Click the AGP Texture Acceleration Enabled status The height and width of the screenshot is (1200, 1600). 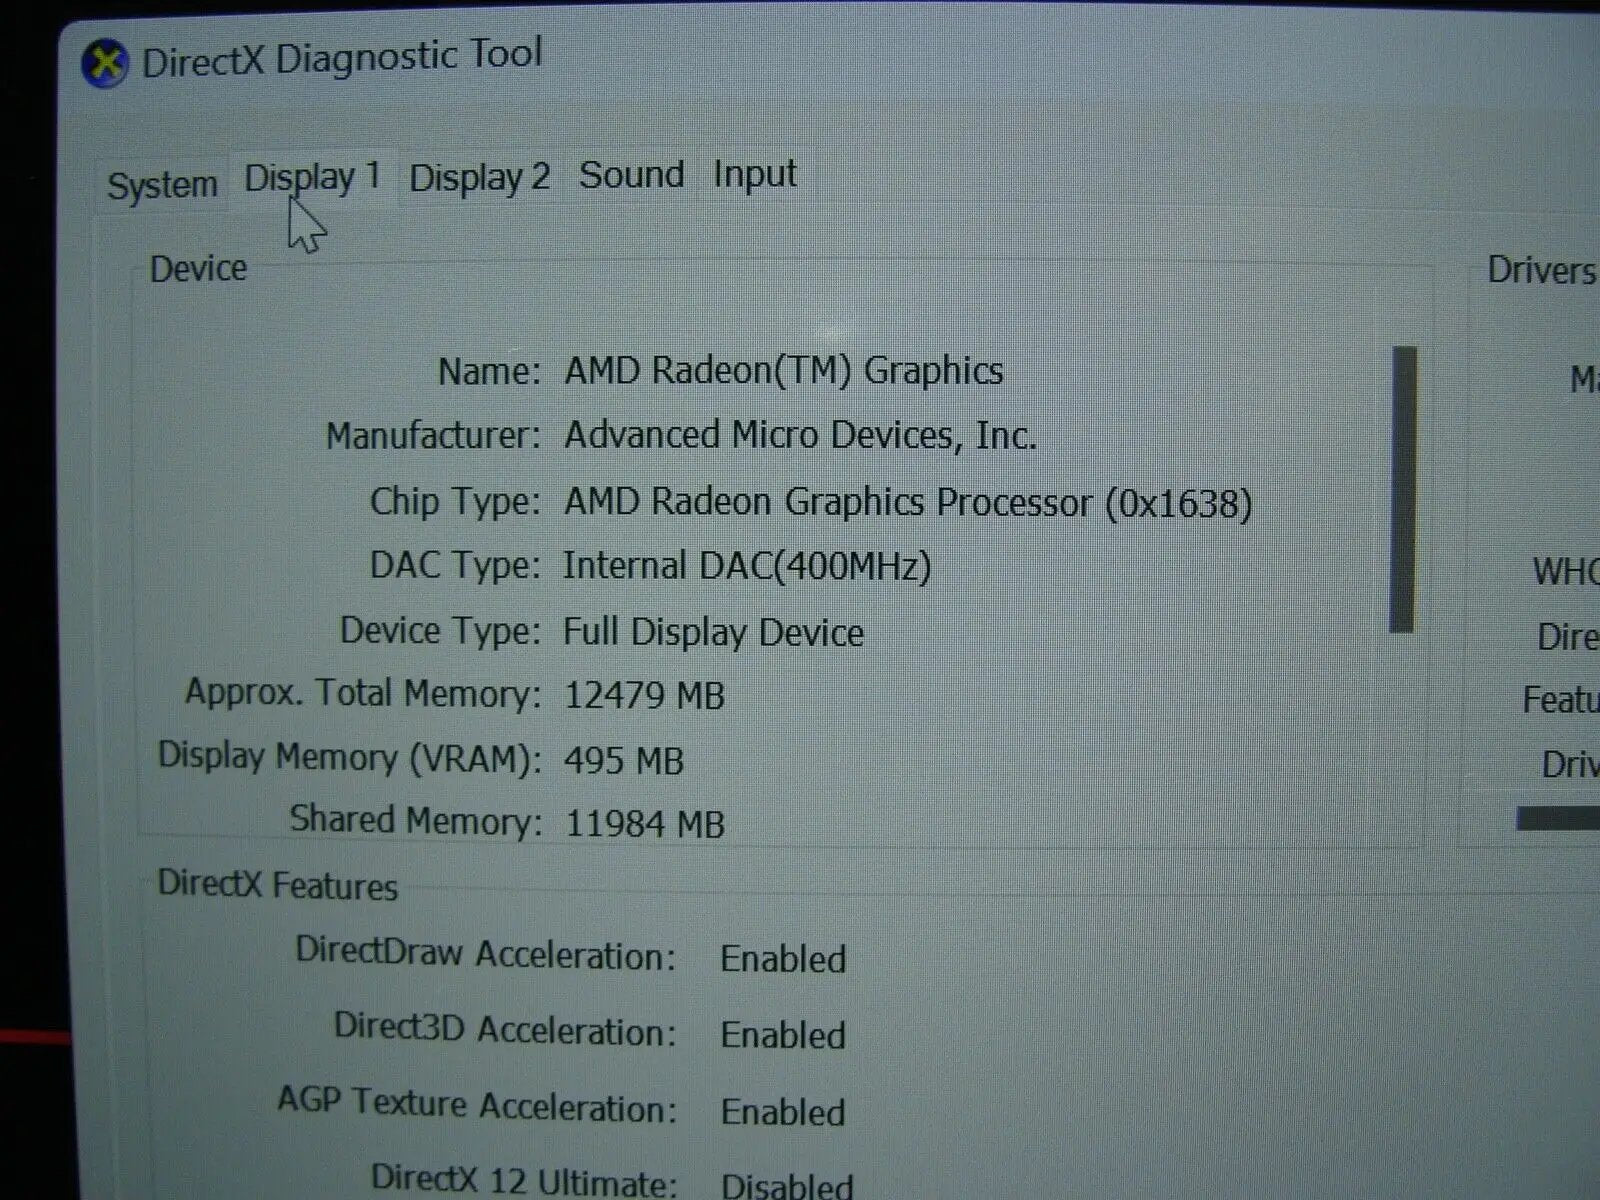pos(783,1112)
